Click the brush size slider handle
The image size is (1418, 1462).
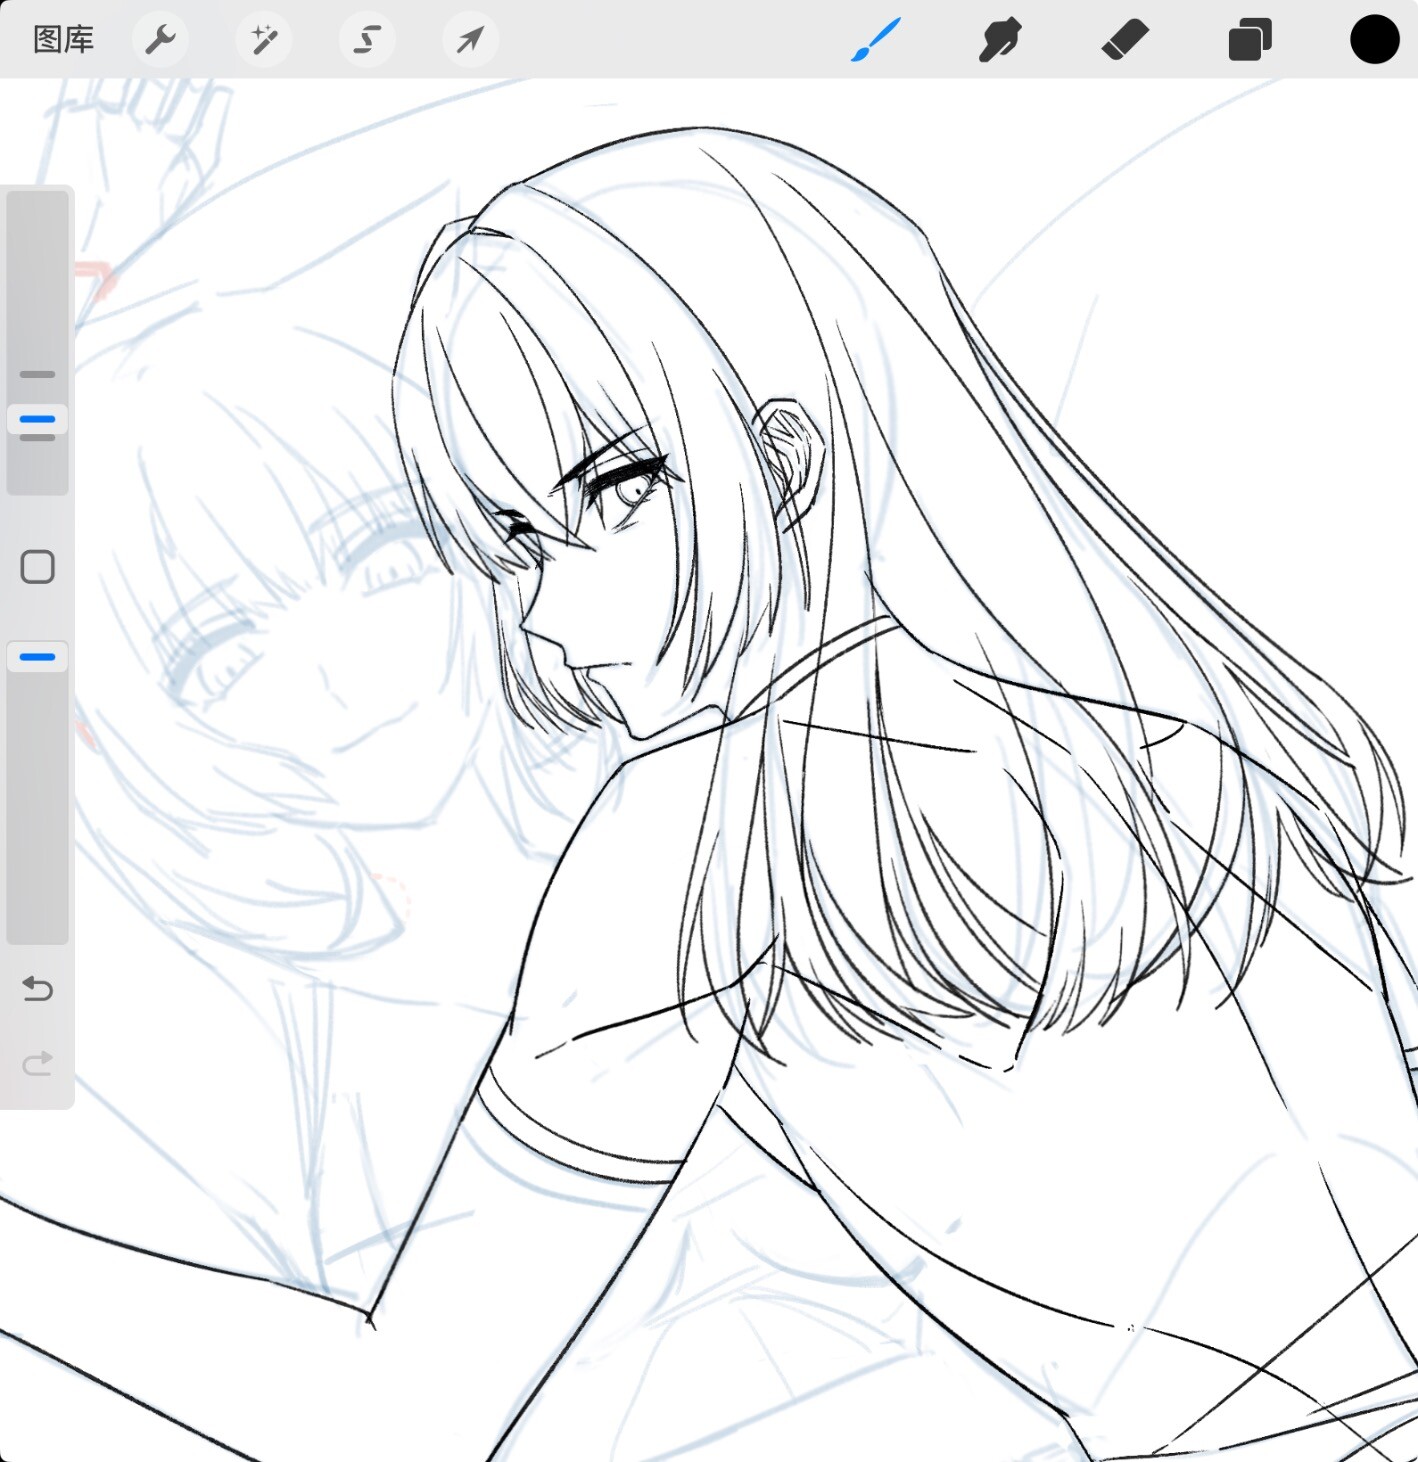click(x=38, y=419)
